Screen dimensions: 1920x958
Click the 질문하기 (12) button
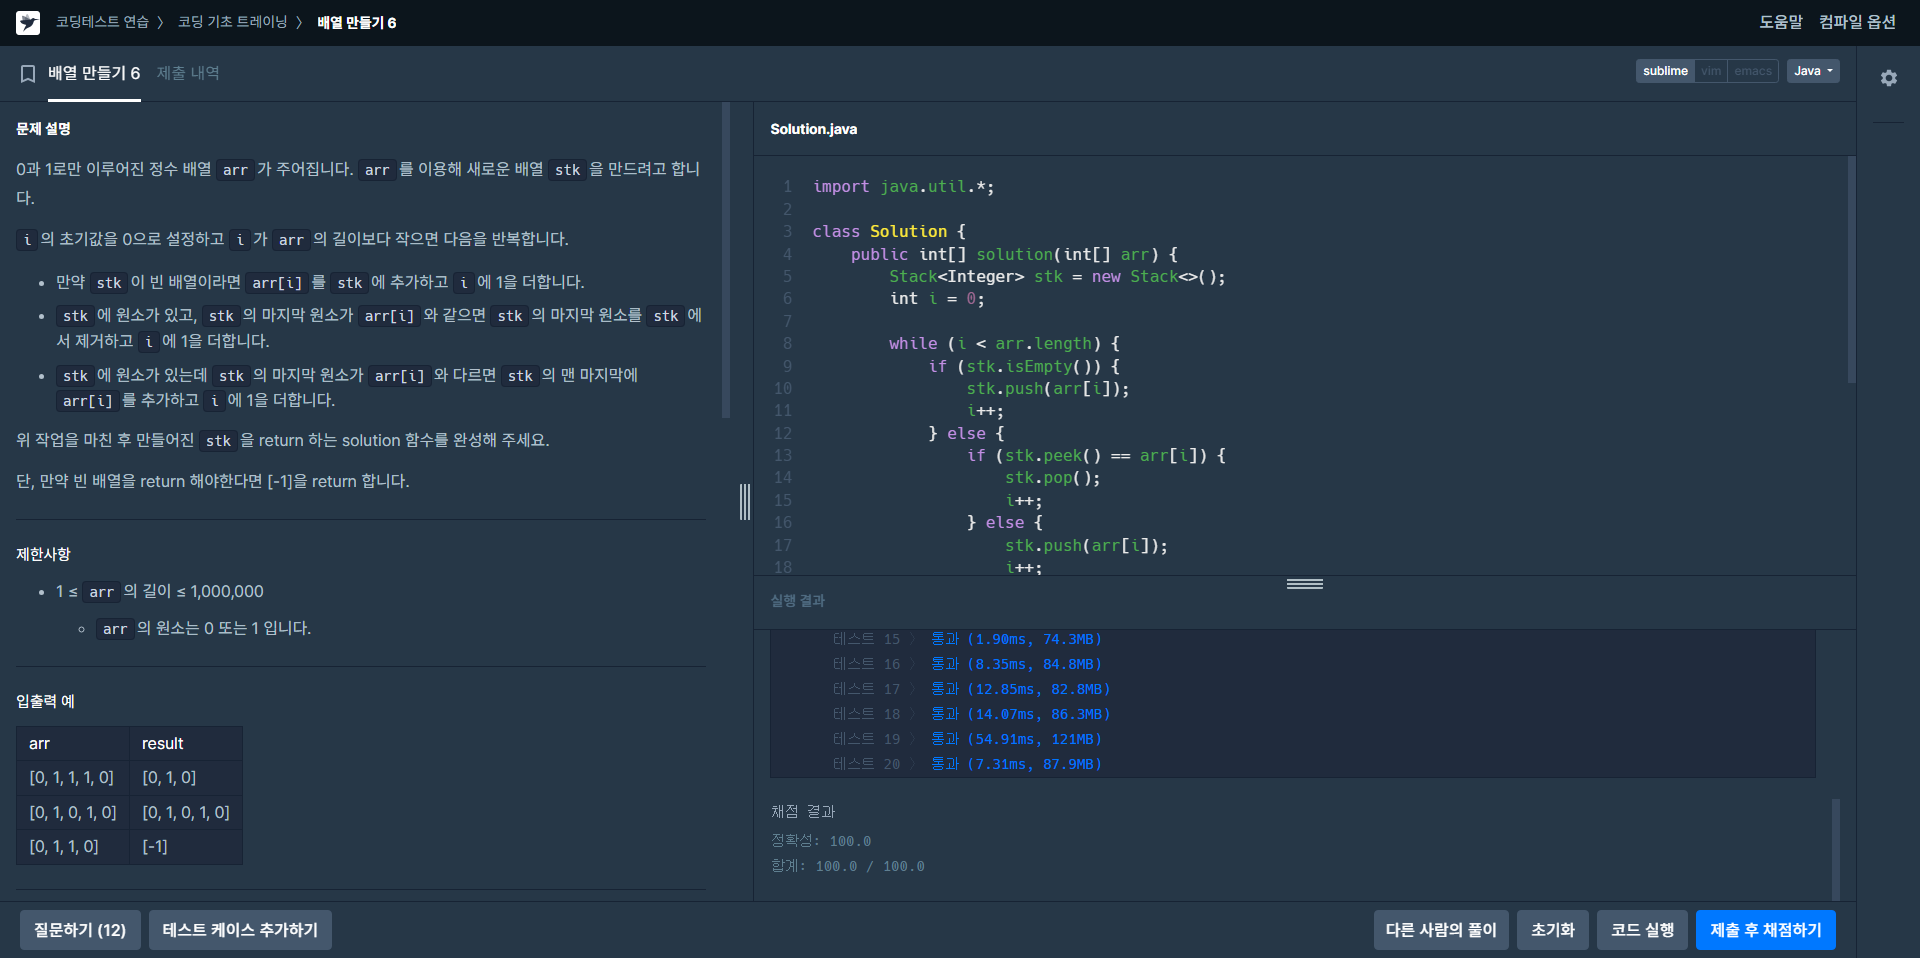click(80, 930)
